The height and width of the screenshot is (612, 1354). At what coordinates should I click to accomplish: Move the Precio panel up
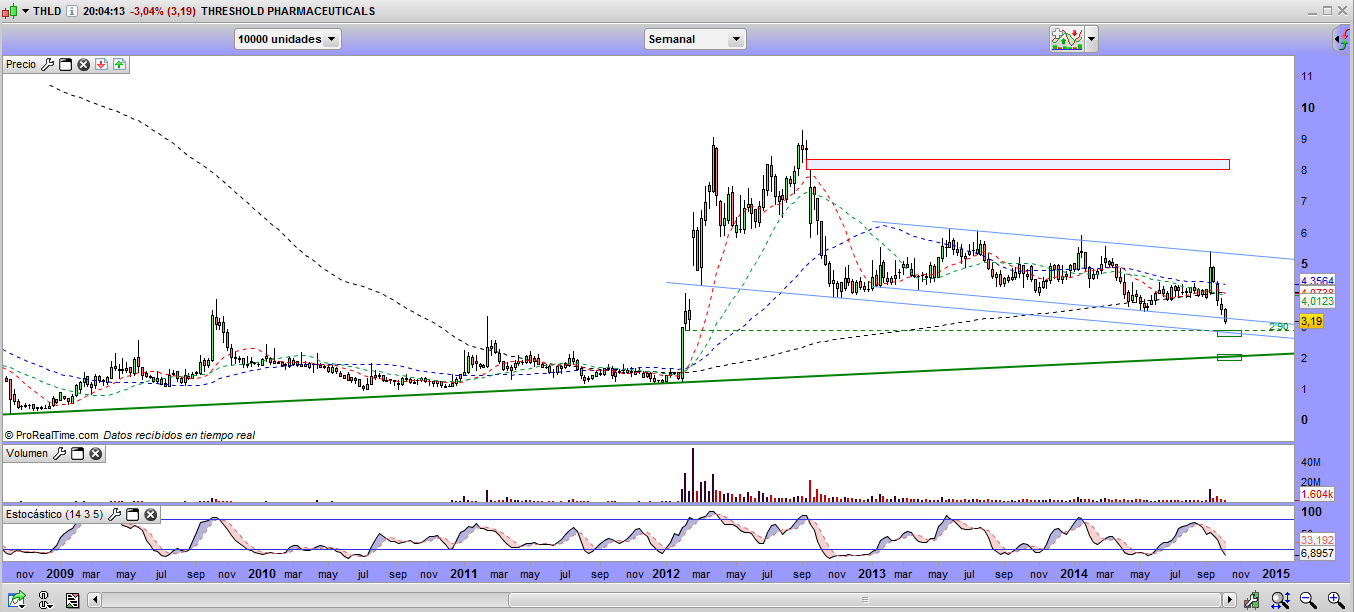tap(119, 64)
